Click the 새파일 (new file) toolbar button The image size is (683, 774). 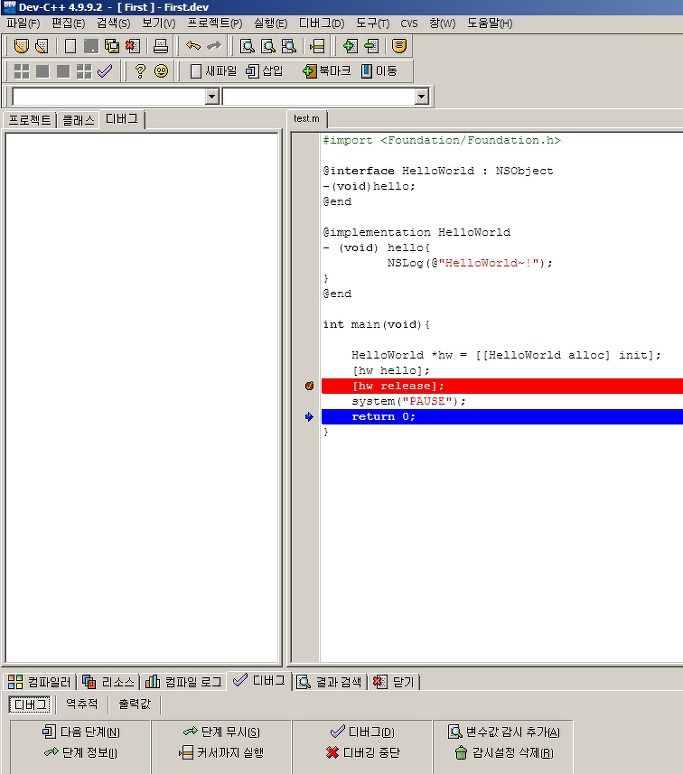click(x=213, y=71)
